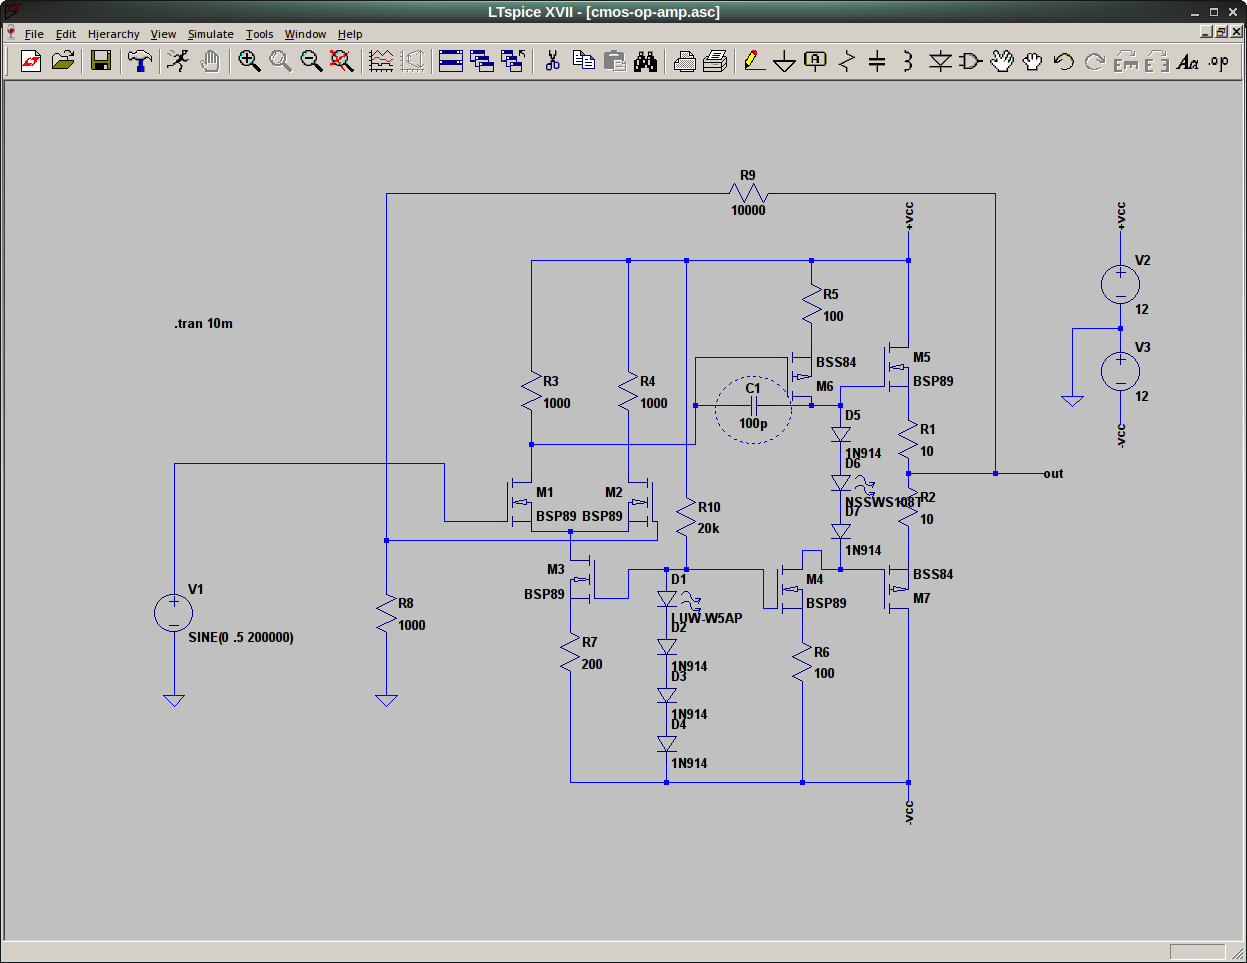Click the .tran 10m simulation directive
Viewport: 1247px width, 963px height.
203,324
